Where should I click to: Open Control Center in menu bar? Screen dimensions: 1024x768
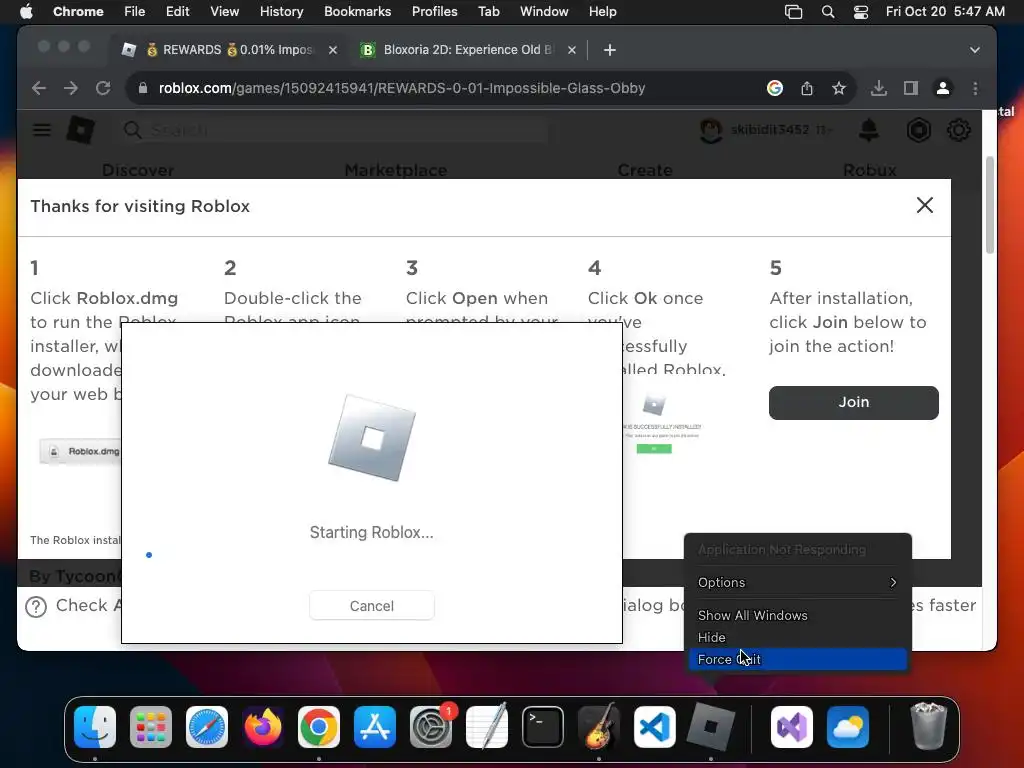click(861, 12)
